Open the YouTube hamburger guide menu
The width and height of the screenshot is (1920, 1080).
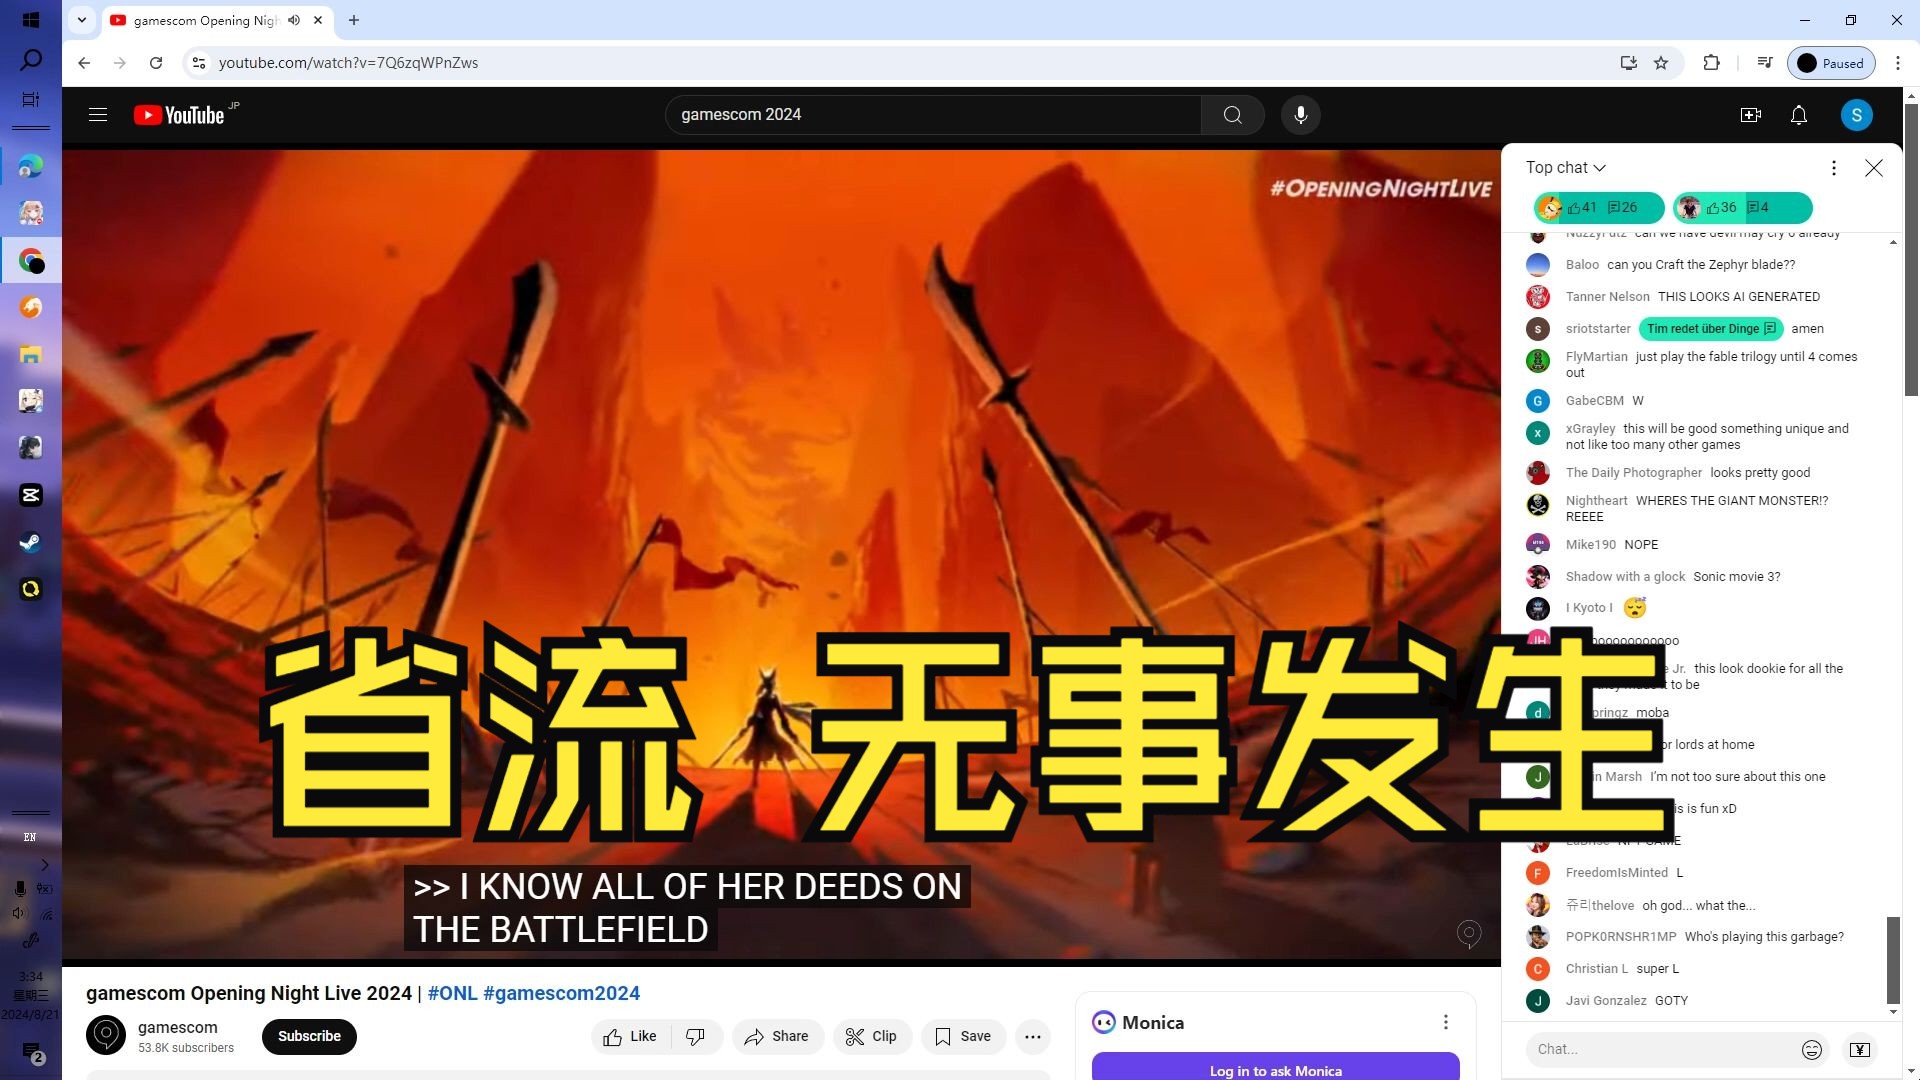98,115
